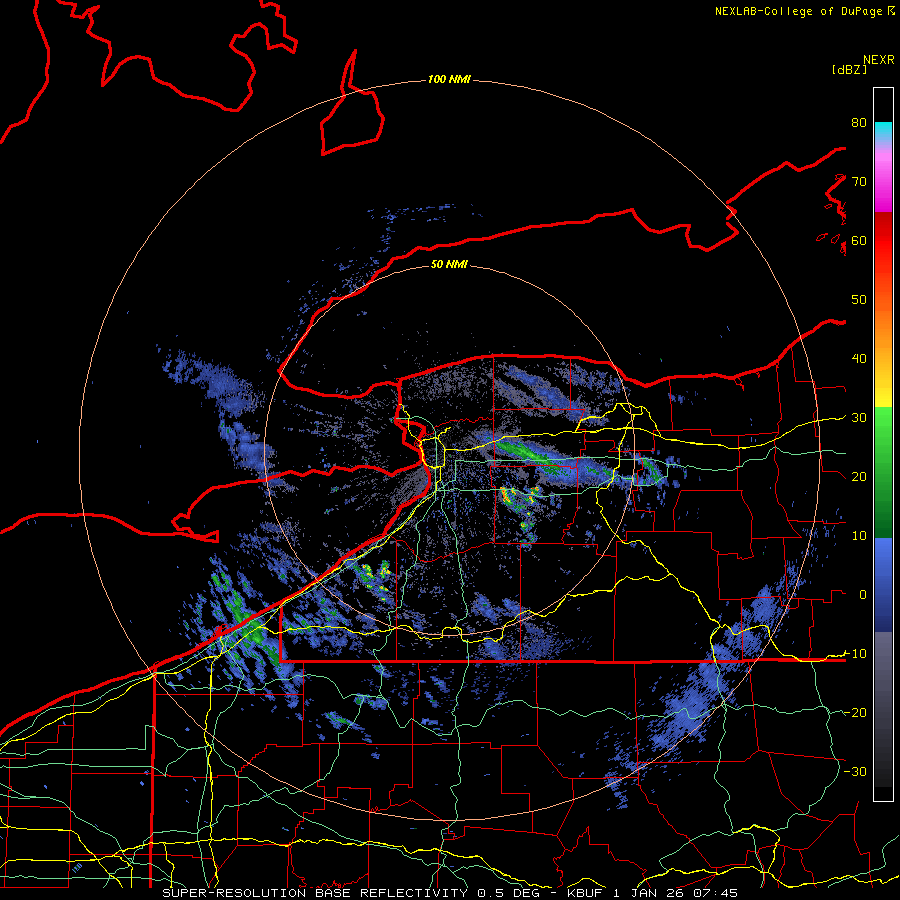Click the 30 value on the dBZ scale
This screenshot has height=900, width=900.
[859, 418]
